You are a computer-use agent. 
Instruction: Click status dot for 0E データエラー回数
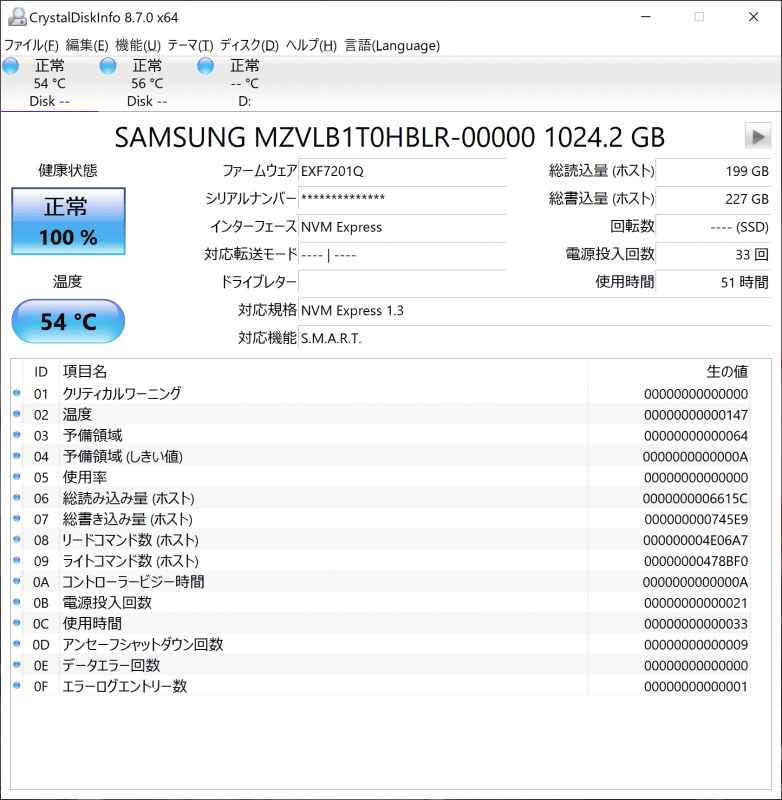17,665
